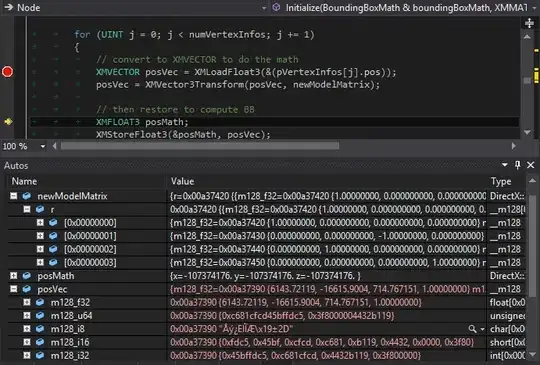540x365 pixels.
Task: Click the horizontal scroll left arrow
Action: click(x=54, y=146)
